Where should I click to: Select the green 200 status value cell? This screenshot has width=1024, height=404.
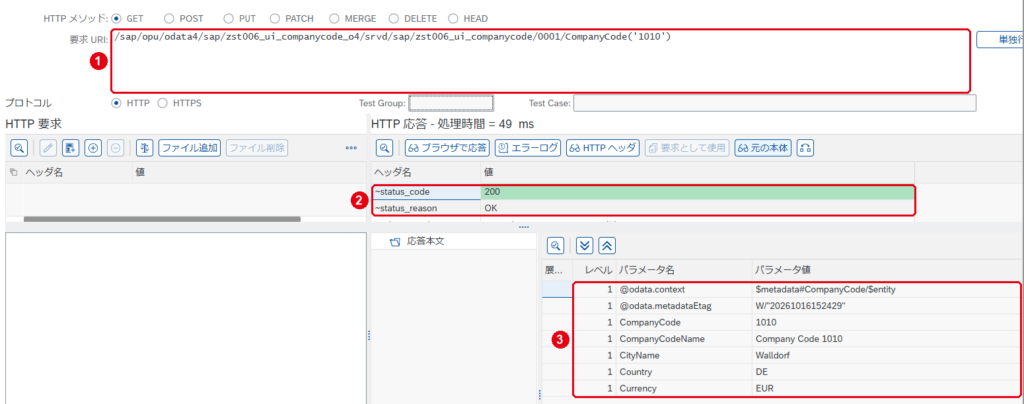tap(697, 192)
